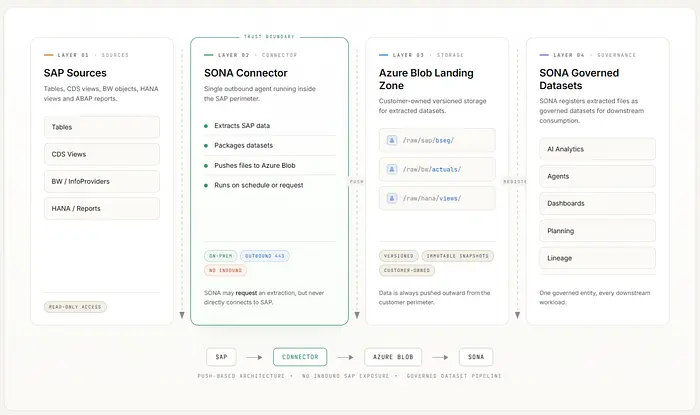Click the 'Azure Blob Landing Zone' heading

click(x=426, y=79)
